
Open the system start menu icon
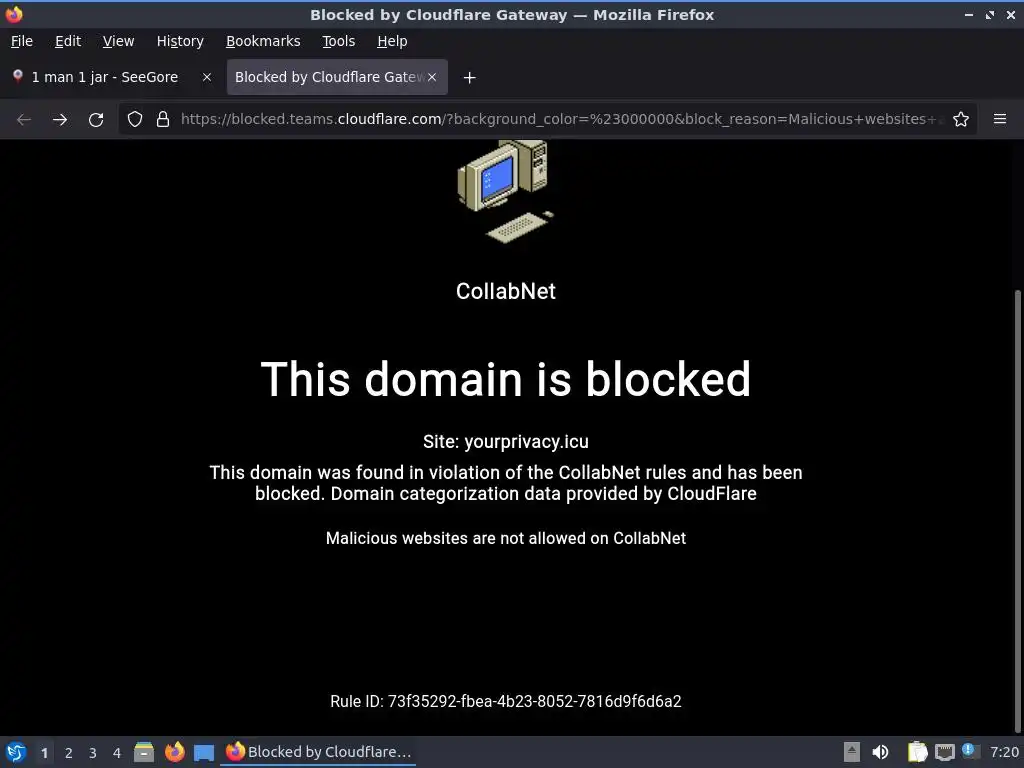click(16, 752)
